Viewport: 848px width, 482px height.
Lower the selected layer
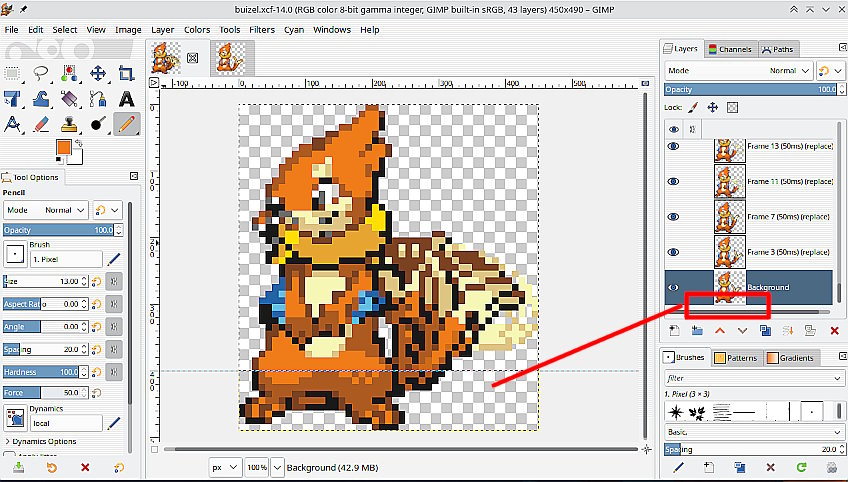click(x=743, y=331)
